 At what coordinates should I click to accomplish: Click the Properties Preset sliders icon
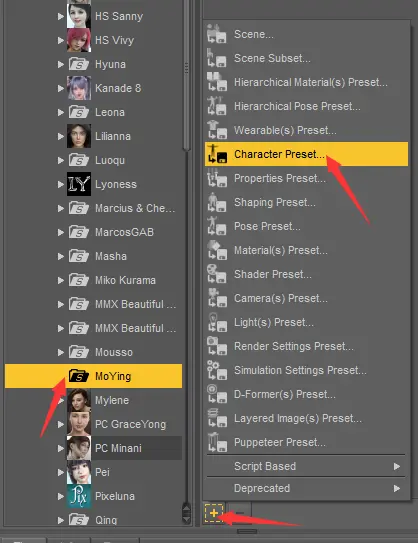tap(216, 178)
